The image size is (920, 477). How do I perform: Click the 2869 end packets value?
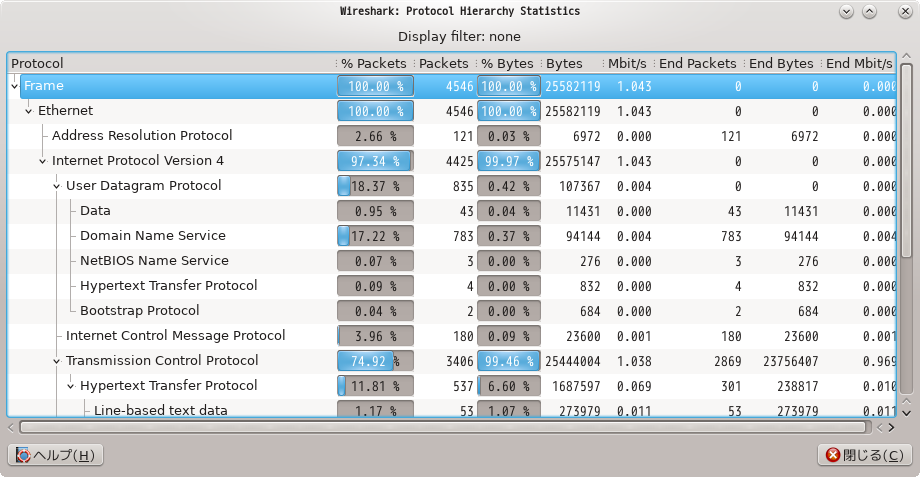pos(728,361)
